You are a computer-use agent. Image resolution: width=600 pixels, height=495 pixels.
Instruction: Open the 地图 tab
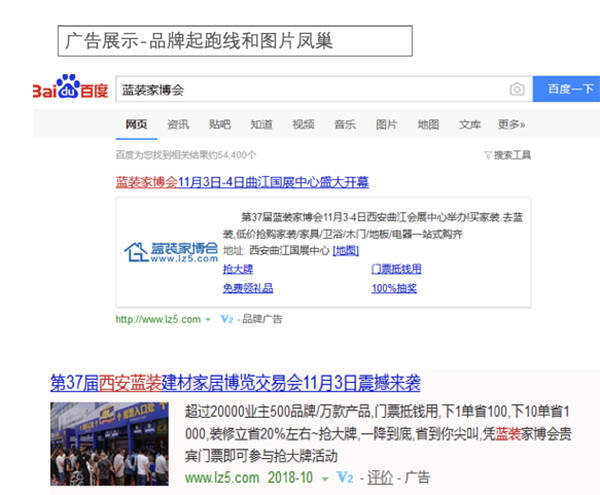click(428, 124)
